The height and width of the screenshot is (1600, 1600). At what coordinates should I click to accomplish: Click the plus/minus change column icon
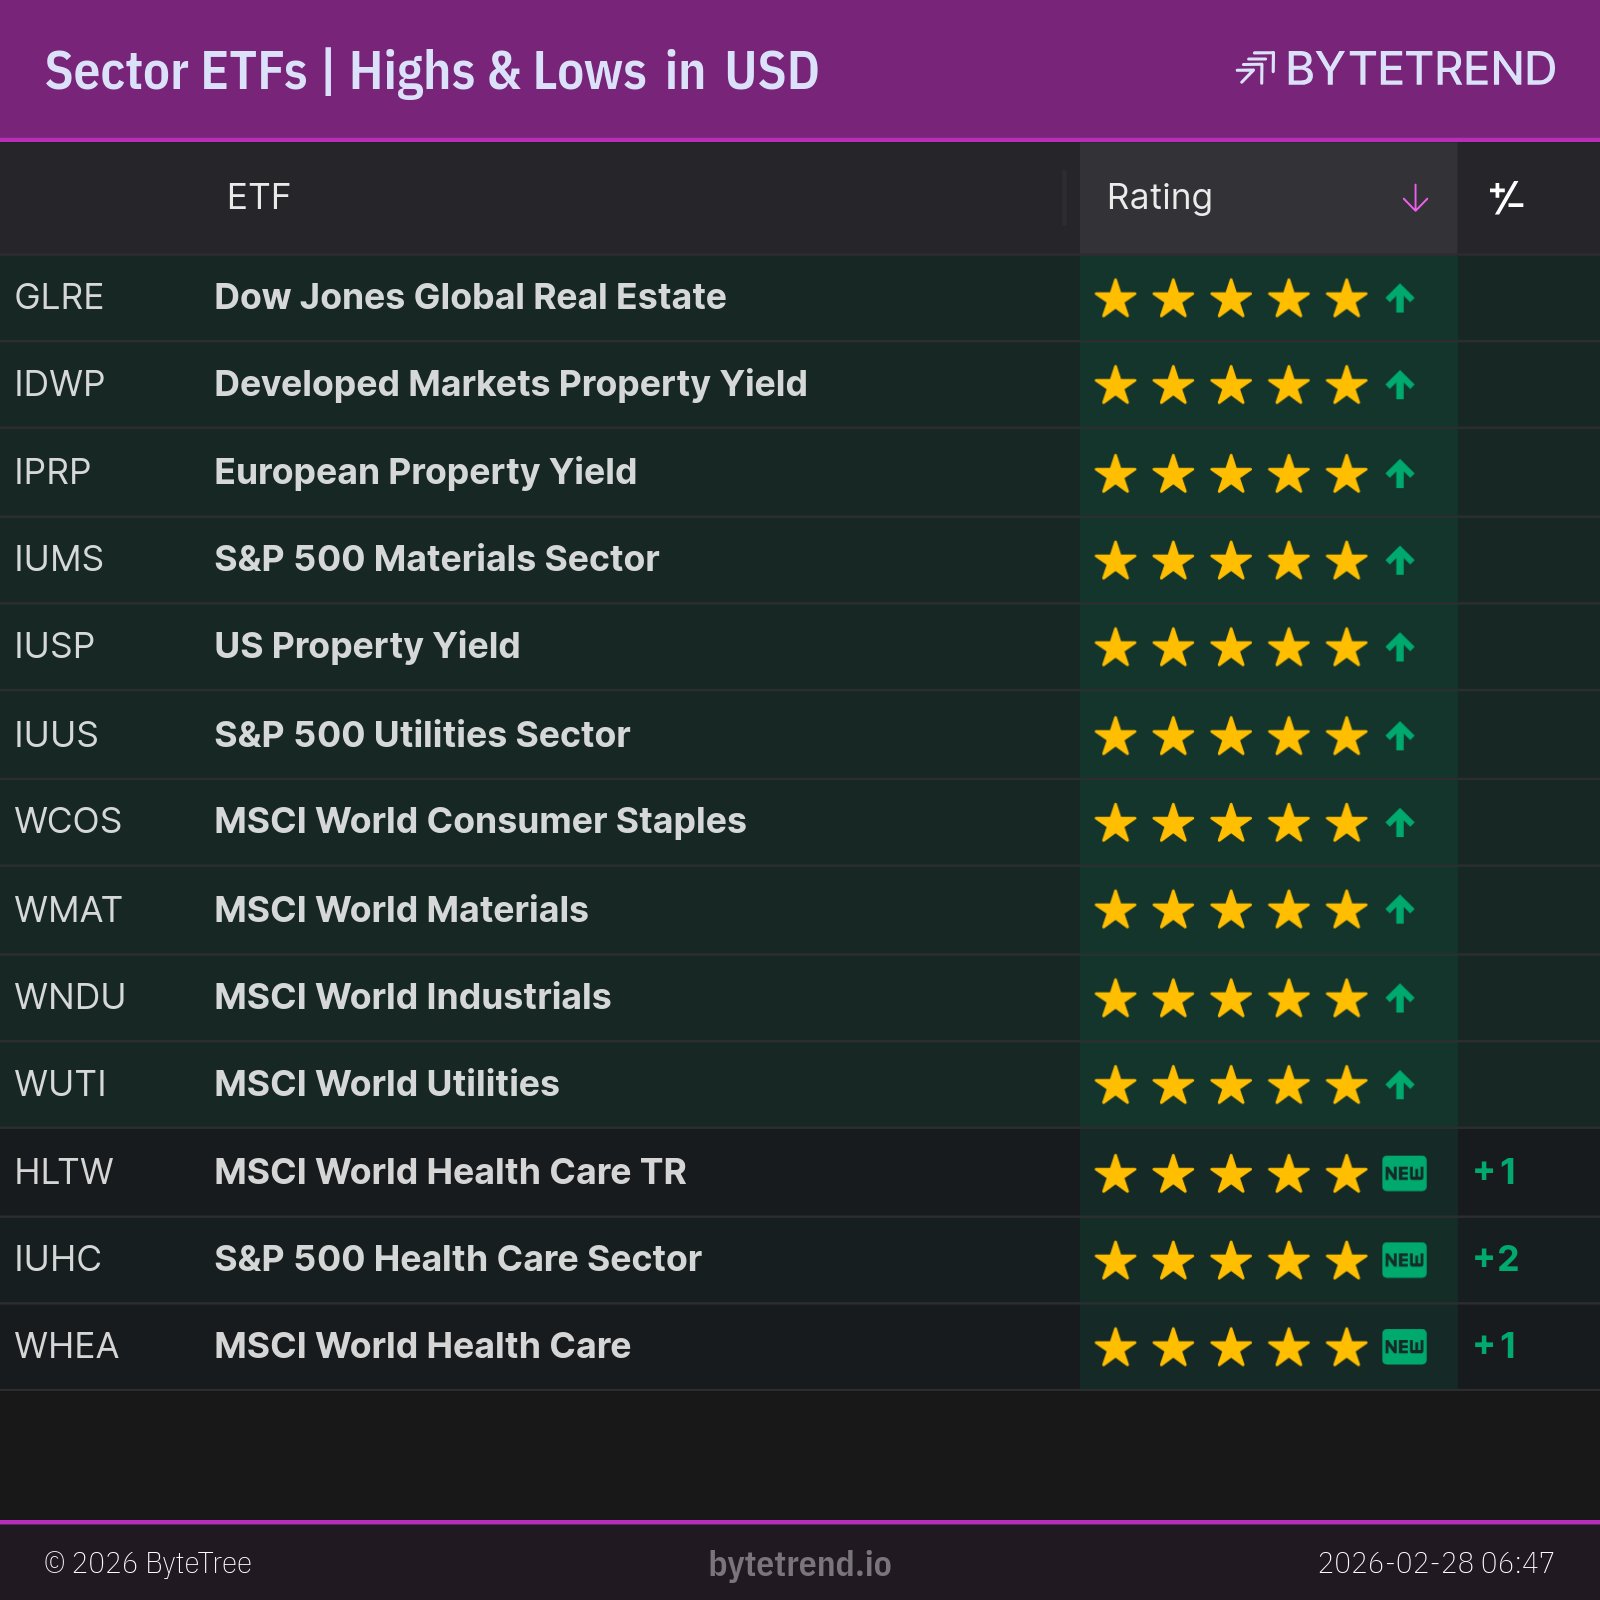(1506, 198)
